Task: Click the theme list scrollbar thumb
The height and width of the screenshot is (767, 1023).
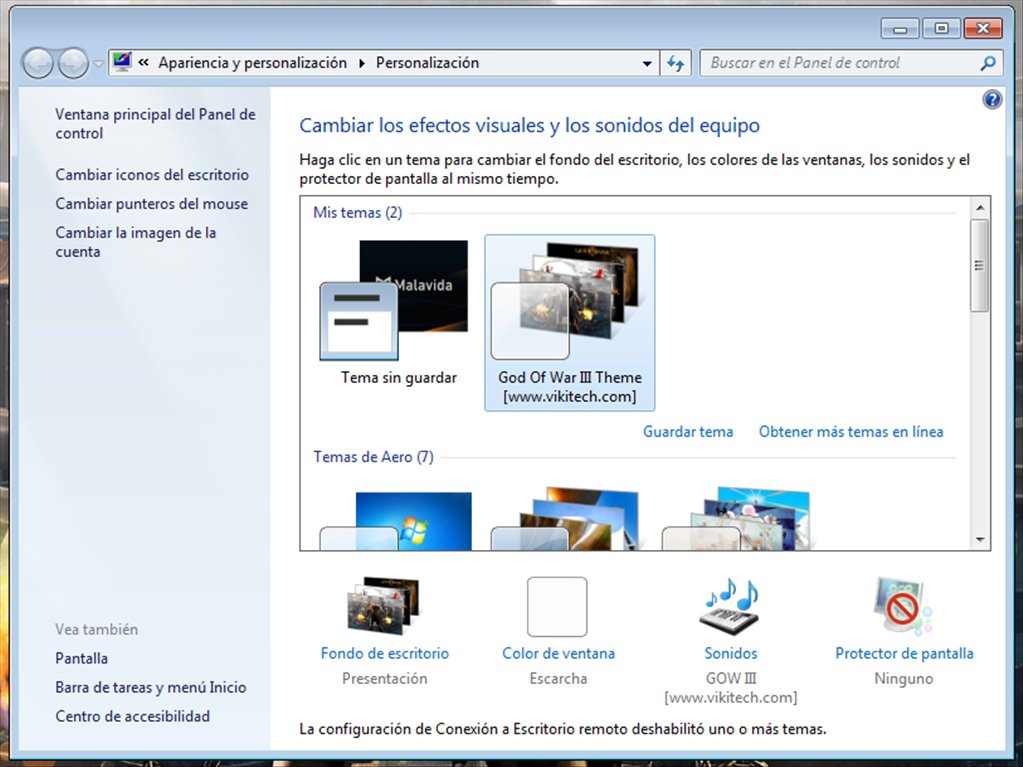Action: pos(979,265)
